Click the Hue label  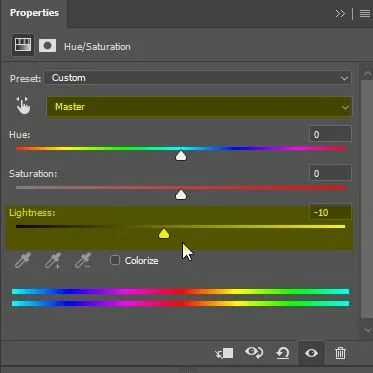click(x=20, y=135)
